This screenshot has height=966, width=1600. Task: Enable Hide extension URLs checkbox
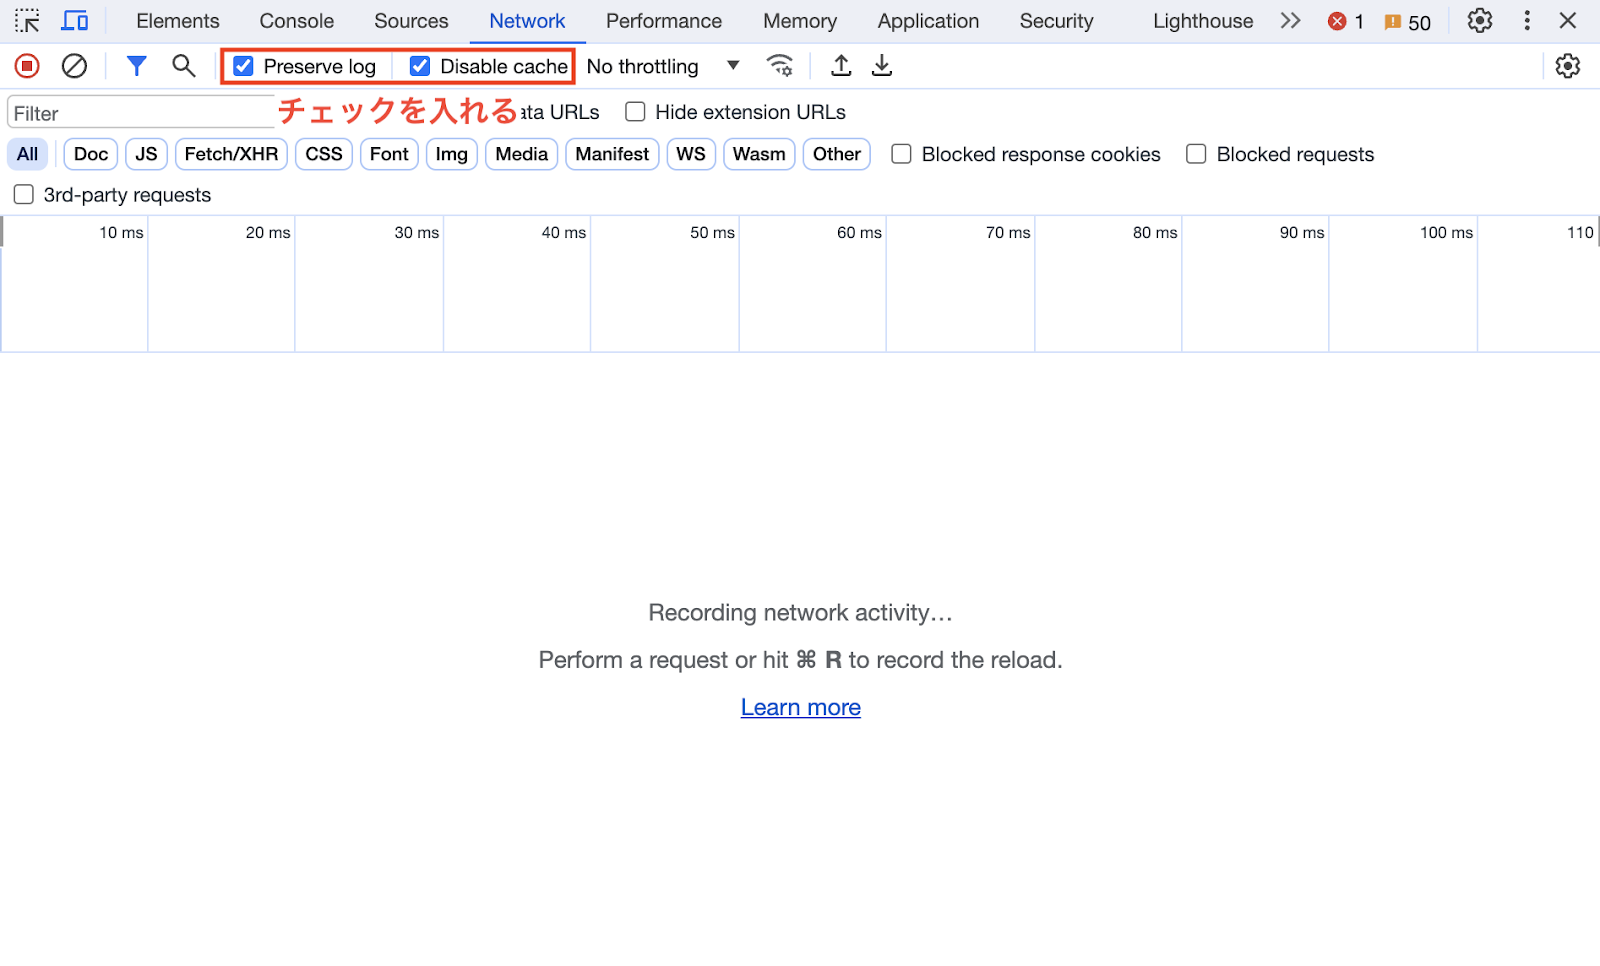(635, 112)
